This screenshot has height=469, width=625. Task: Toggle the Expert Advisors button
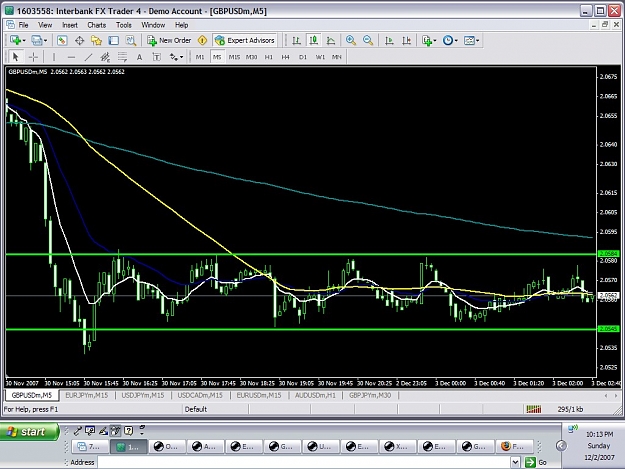[x=244, y=40]
